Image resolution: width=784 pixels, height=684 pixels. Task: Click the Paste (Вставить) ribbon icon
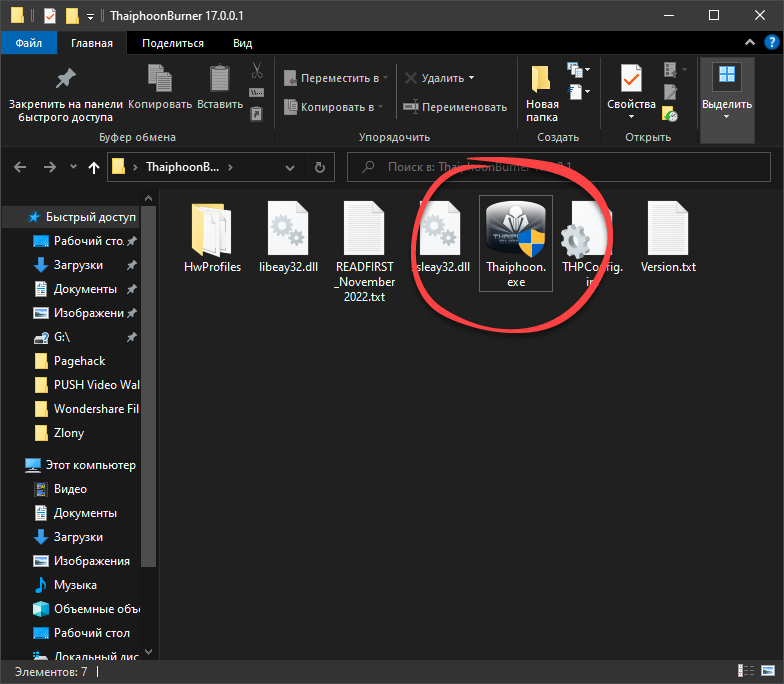click(x=220, y=78)
